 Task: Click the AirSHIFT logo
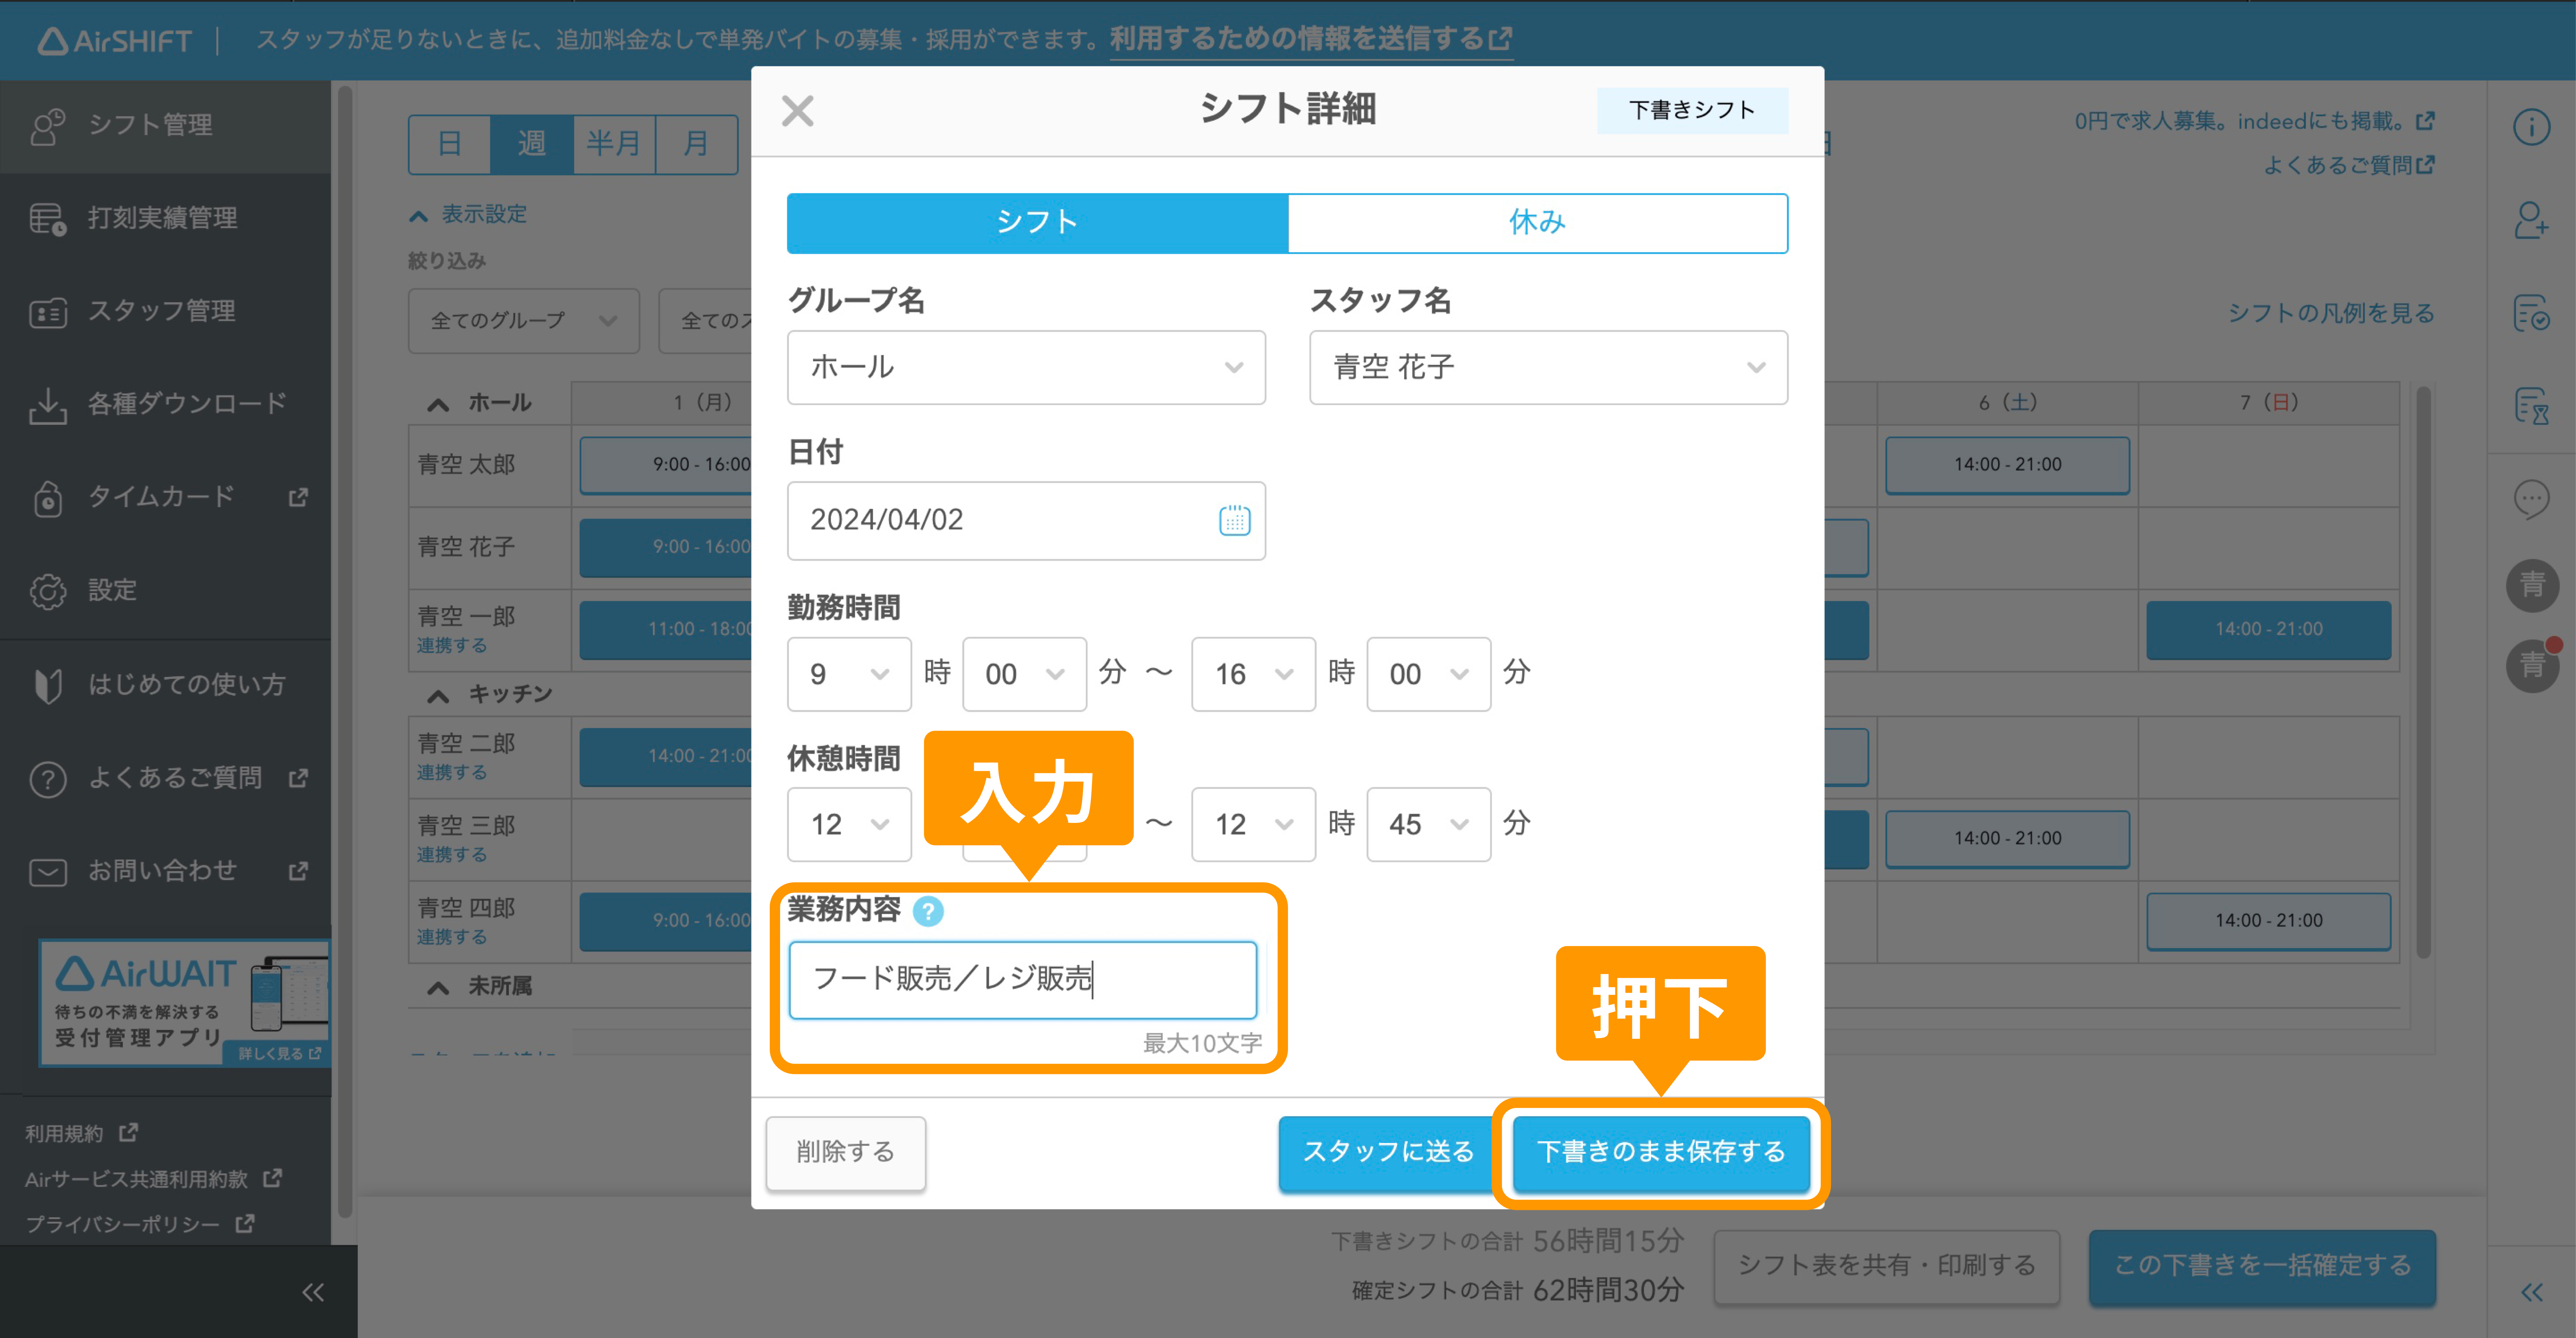click(x=115, y=41)
